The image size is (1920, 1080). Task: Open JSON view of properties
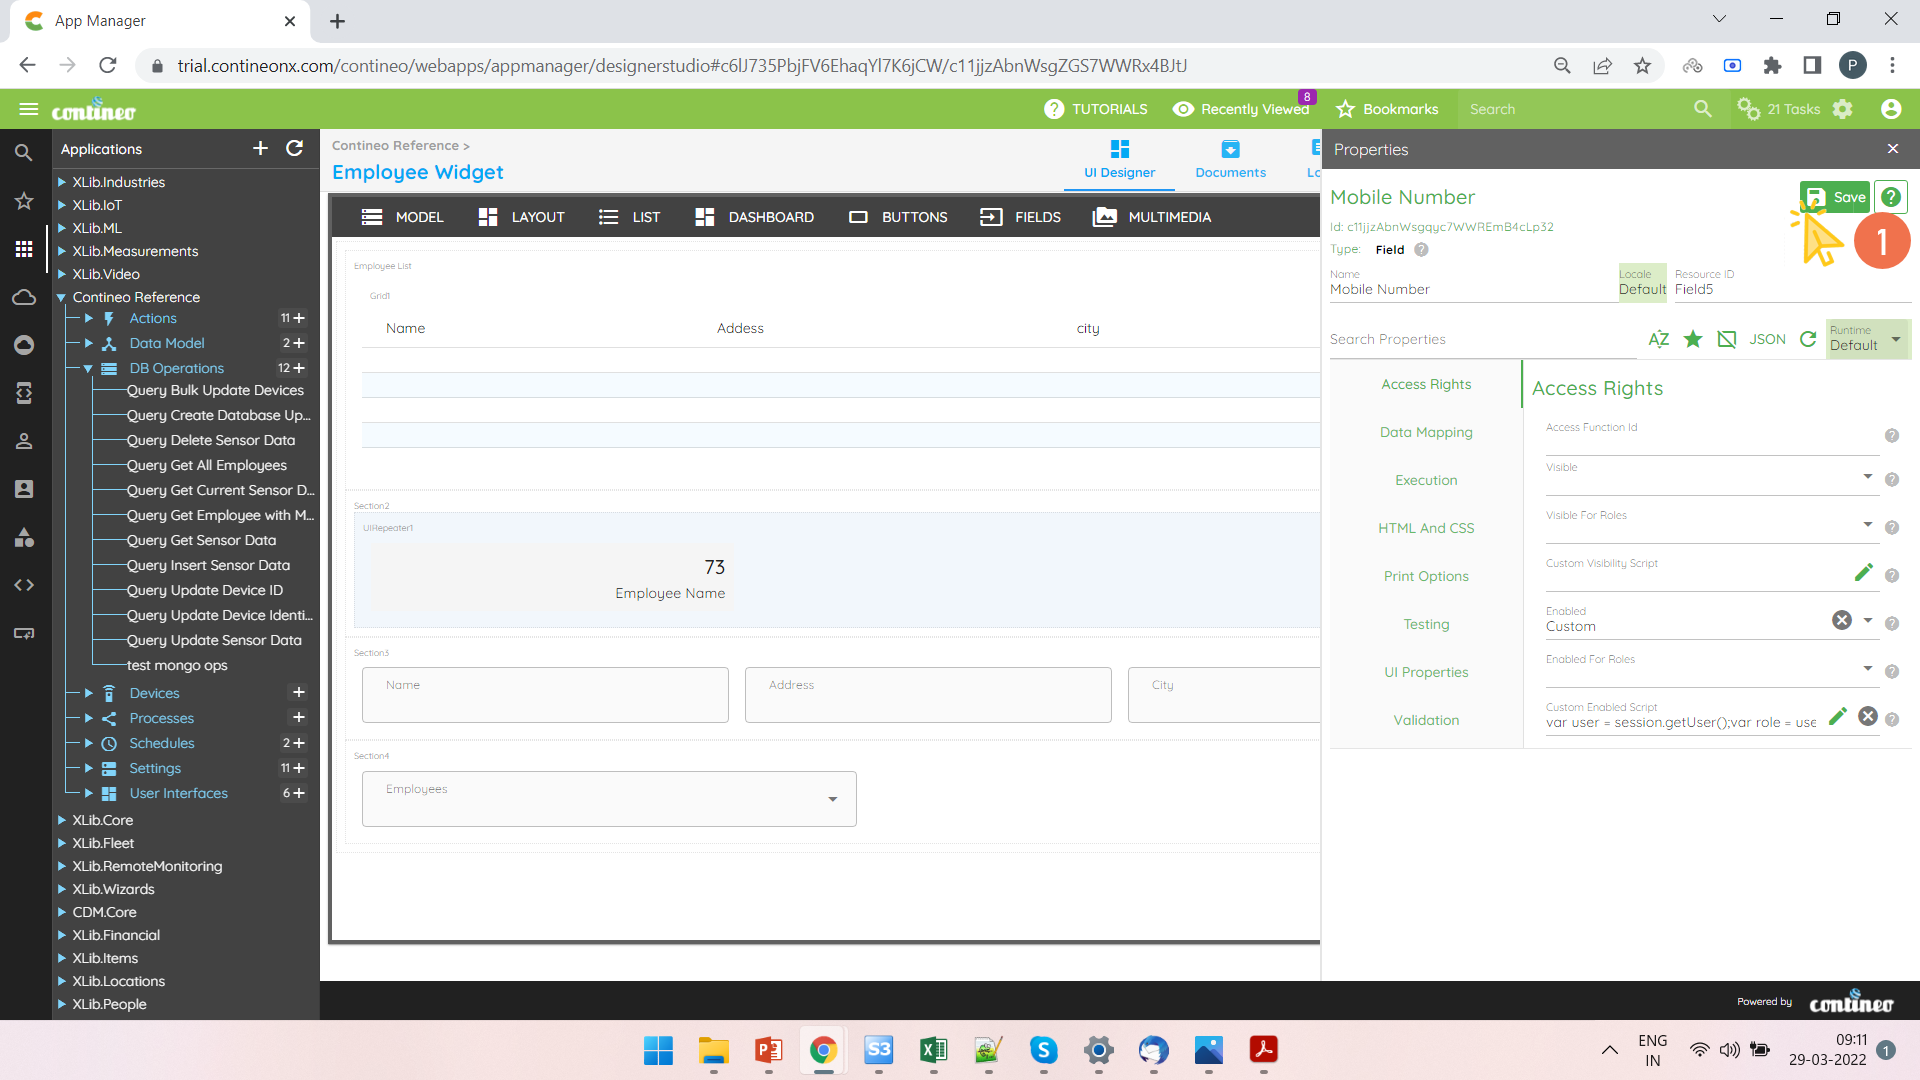1767,339
